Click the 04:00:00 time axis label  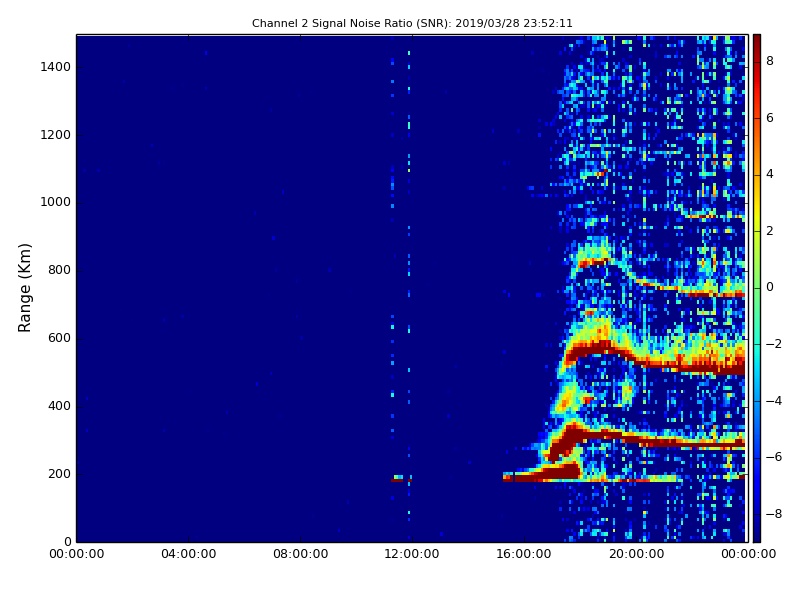click(x=189, y=554)
